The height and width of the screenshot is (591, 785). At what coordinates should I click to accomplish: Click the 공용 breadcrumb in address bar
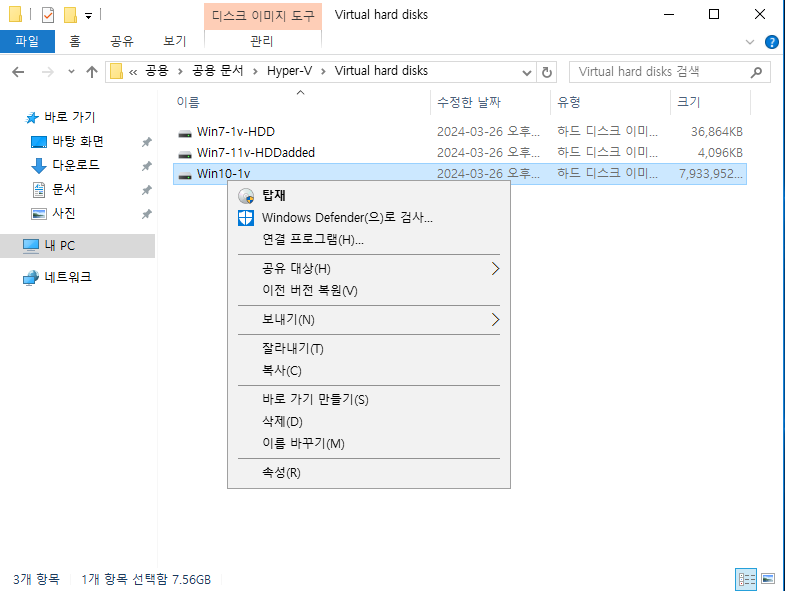point(157,71)
